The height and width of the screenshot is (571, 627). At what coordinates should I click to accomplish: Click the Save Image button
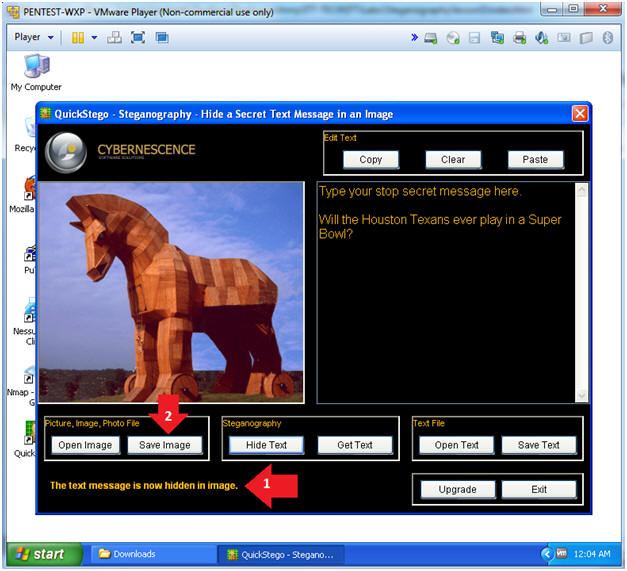pos(165,445)
